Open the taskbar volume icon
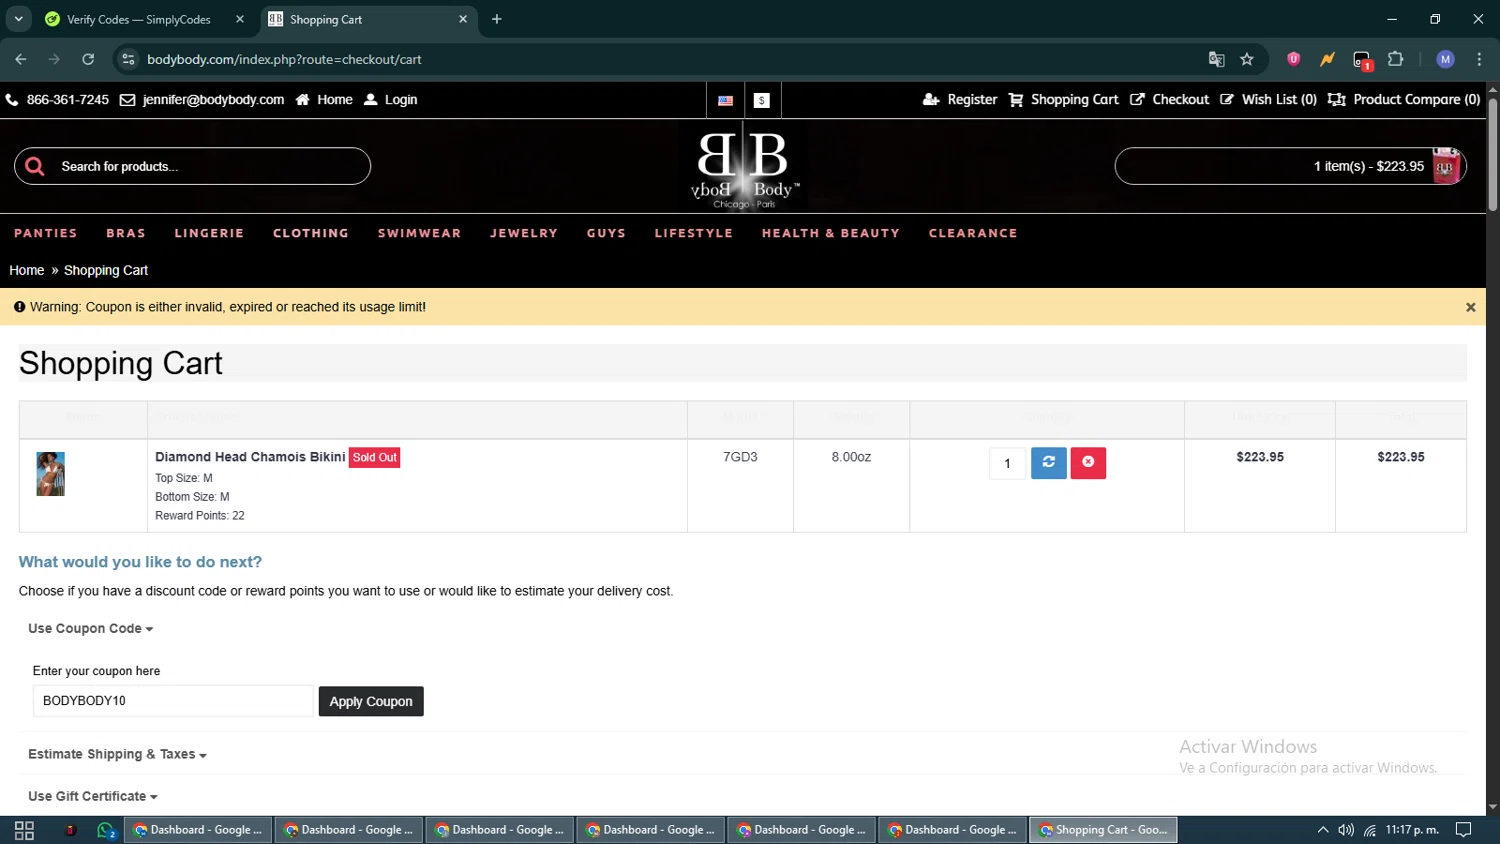This screenshot has height=844, width=1500. click(1346, 830)
